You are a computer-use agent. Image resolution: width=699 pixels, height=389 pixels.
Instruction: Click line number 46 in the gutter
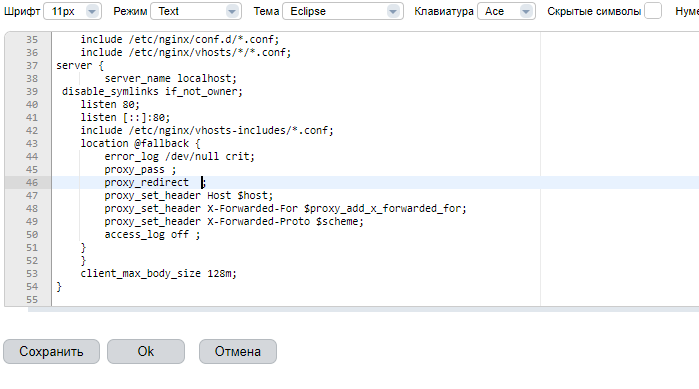pyautogui.click(x=32, y=183)
